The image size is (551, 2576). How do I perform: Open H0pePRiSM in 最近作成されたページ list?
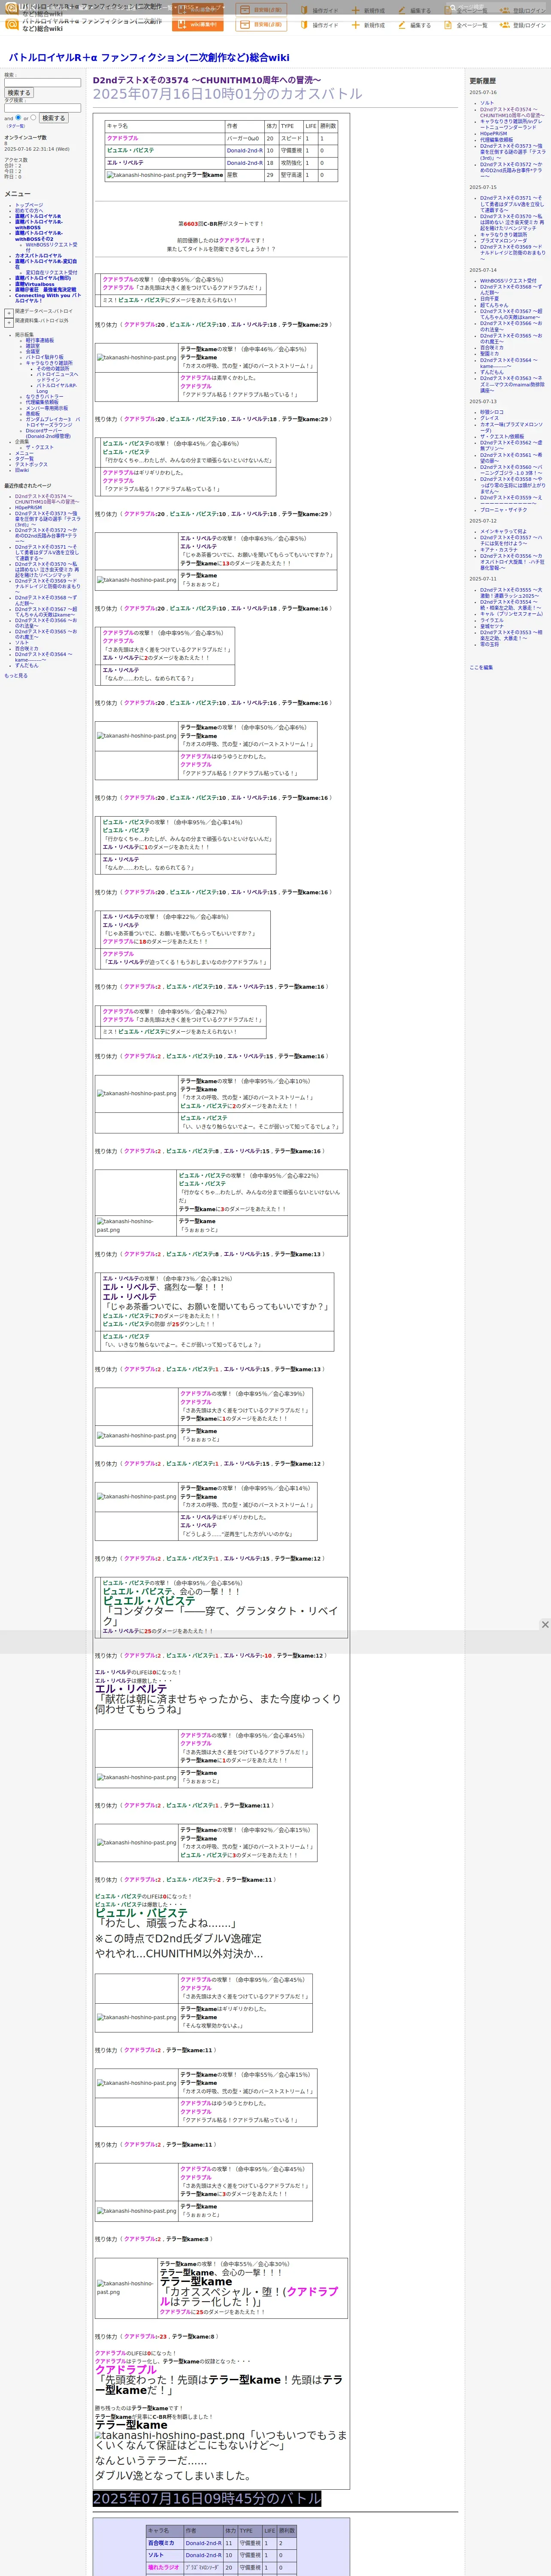click(x=28, y=508)
